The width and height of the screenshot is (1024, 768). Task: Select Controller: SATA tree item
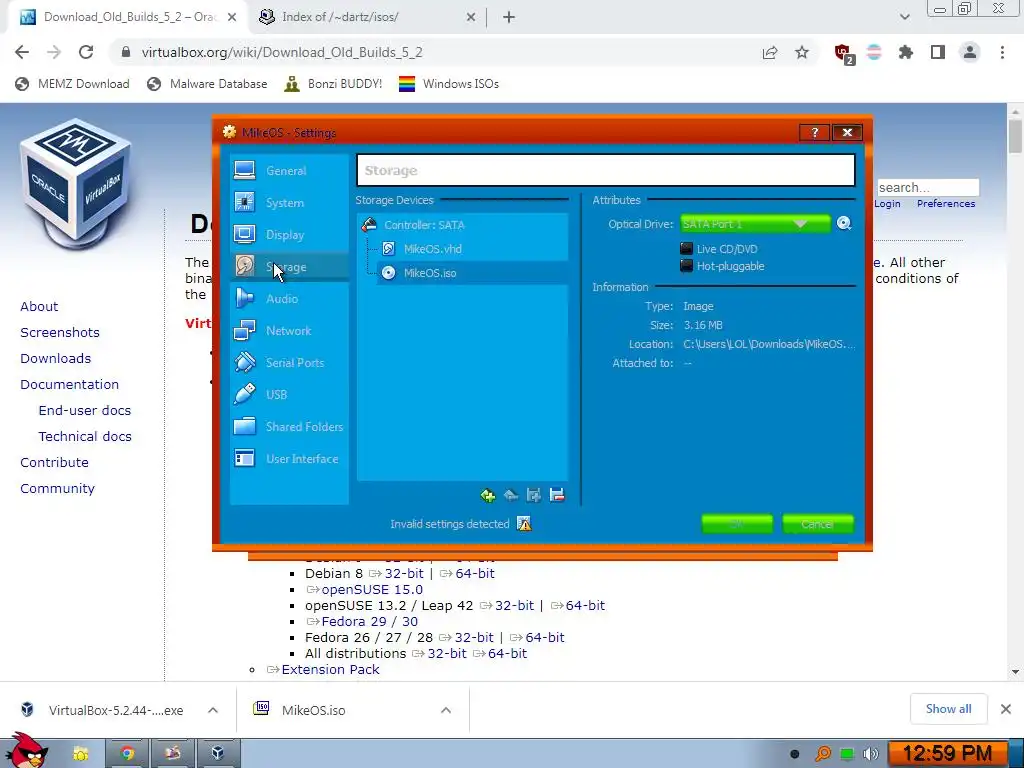point(462,225)
